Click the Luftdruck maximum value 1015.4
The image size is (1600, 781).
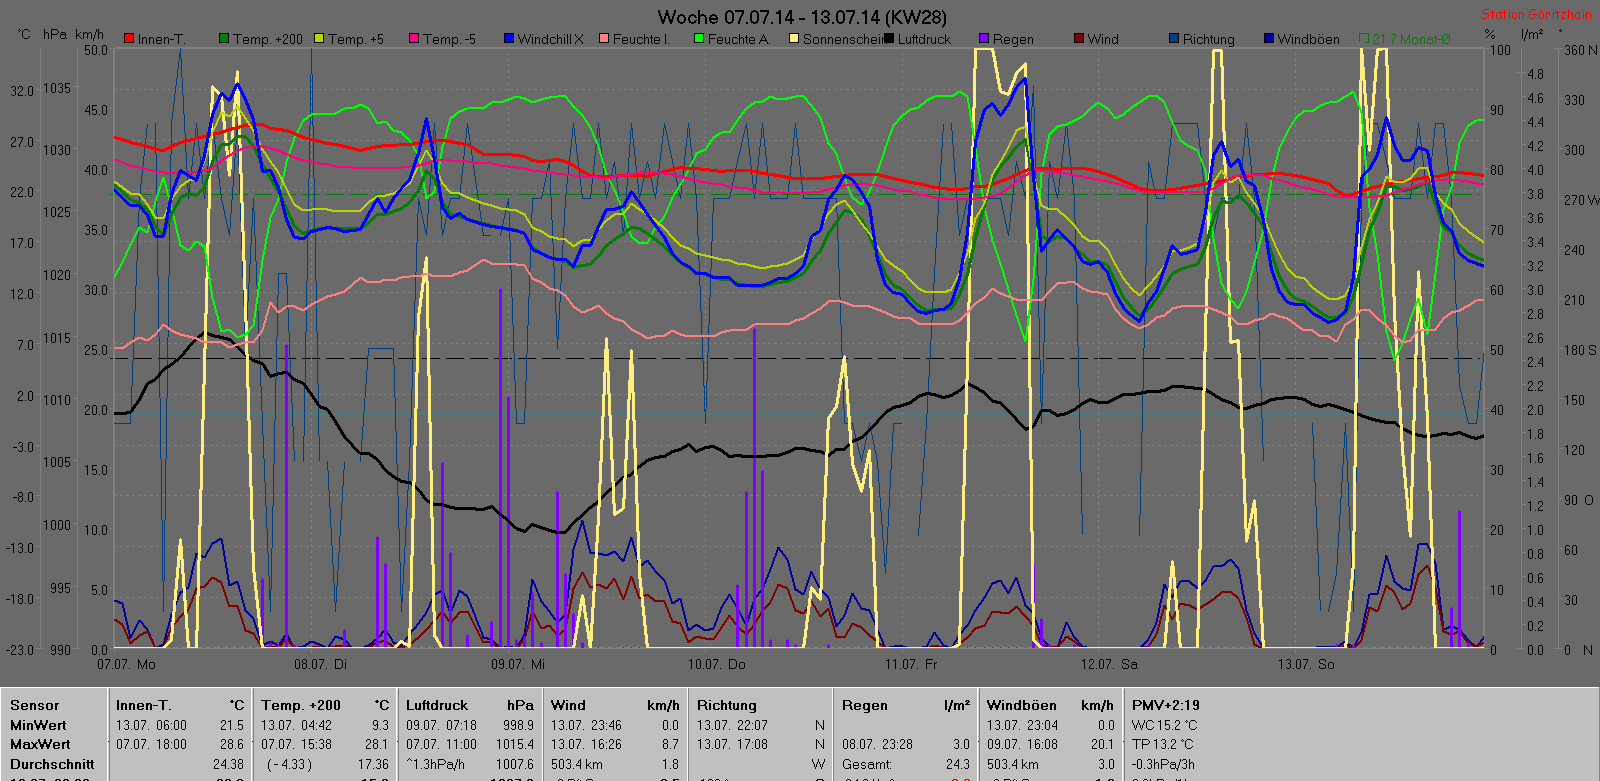click(515, 744)
